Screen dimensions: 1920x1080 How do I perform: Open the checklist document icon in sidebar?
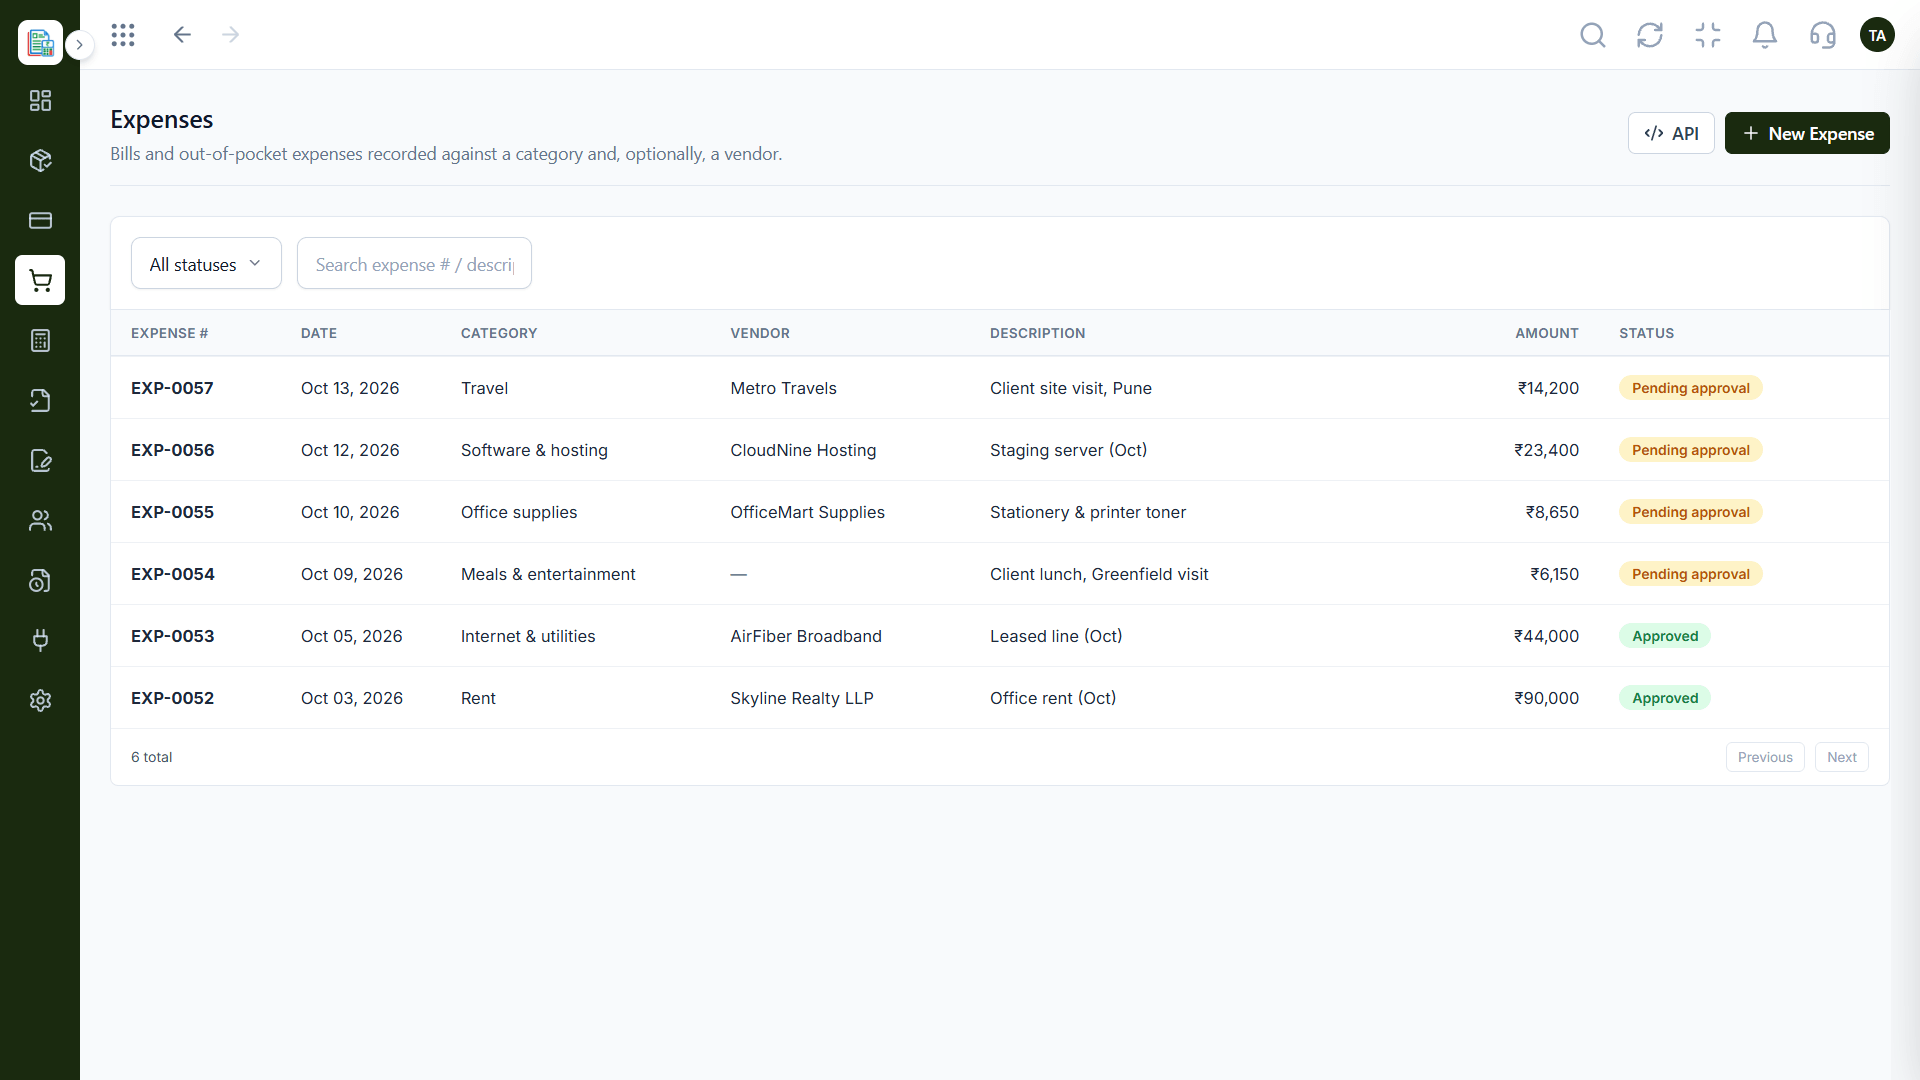click(x=40, y=401)
